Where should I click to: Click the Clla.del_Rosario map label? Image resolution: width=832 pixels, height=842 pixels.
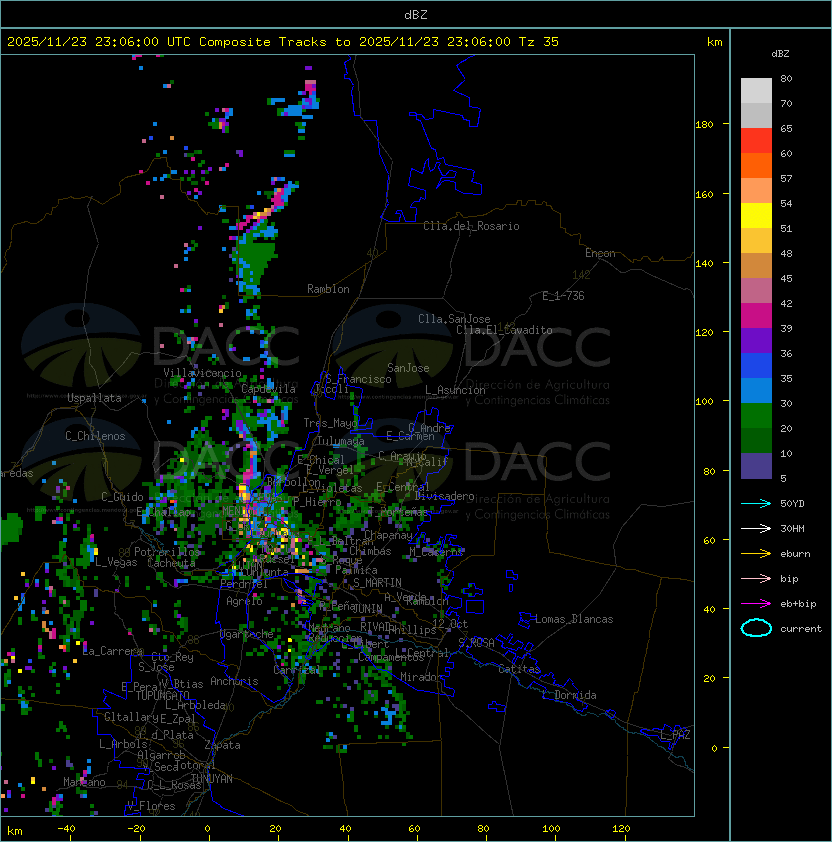471,226
